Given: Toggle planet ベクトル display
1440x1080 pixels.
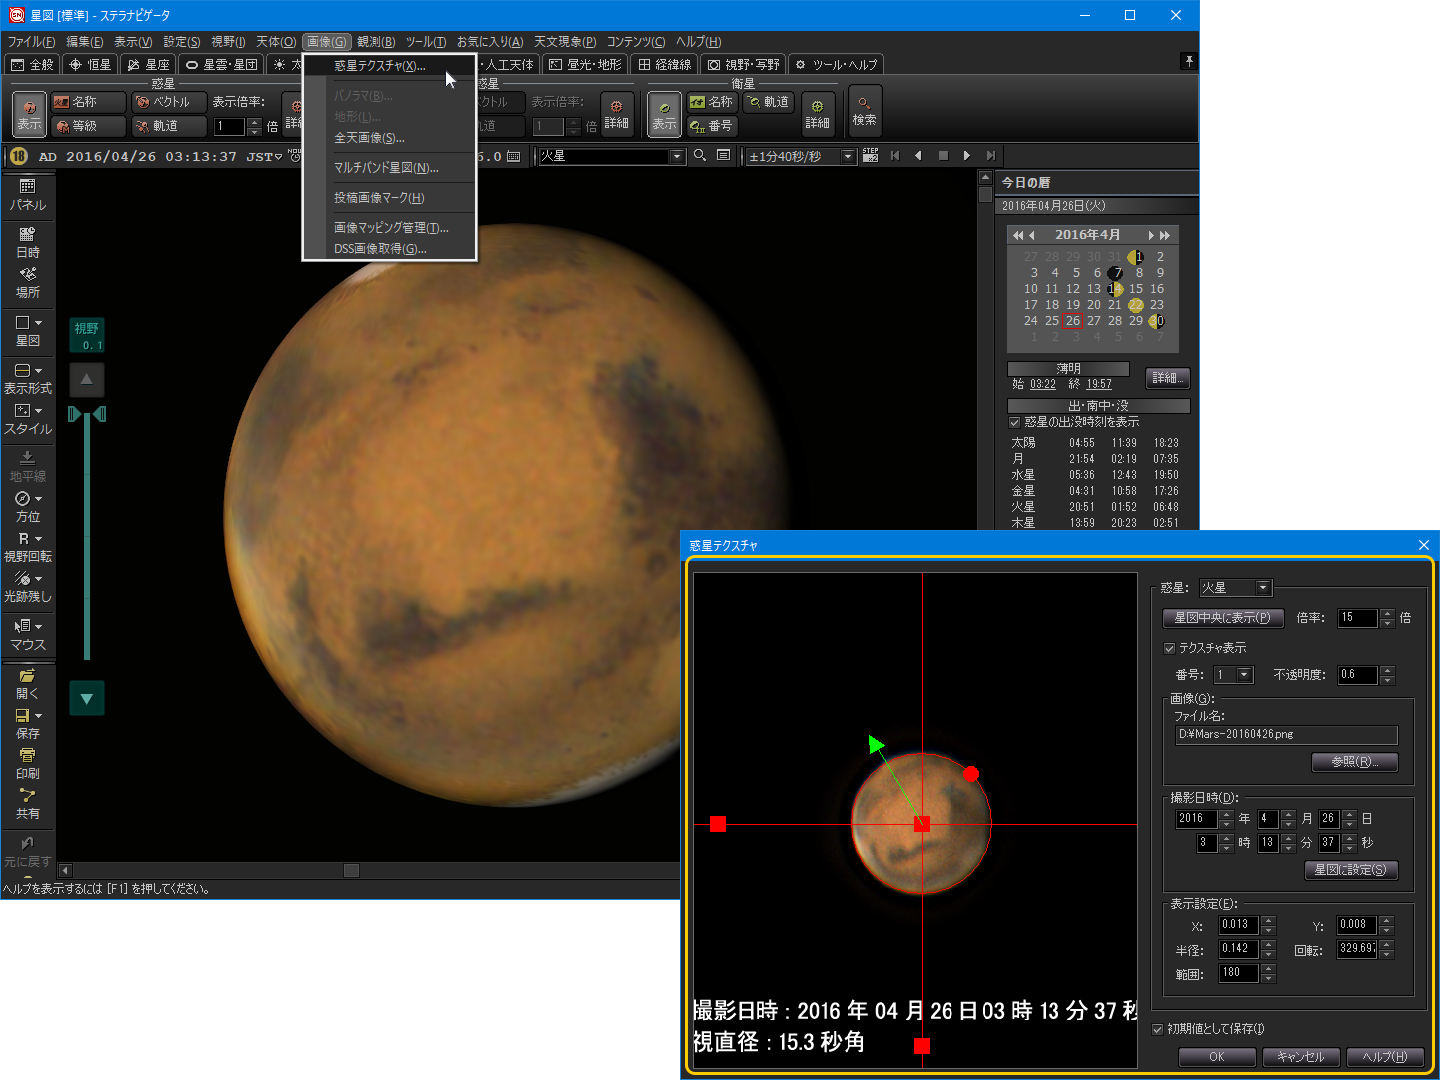Looking at the screenshot, I should pyautogui.click(x=169, y=102).
